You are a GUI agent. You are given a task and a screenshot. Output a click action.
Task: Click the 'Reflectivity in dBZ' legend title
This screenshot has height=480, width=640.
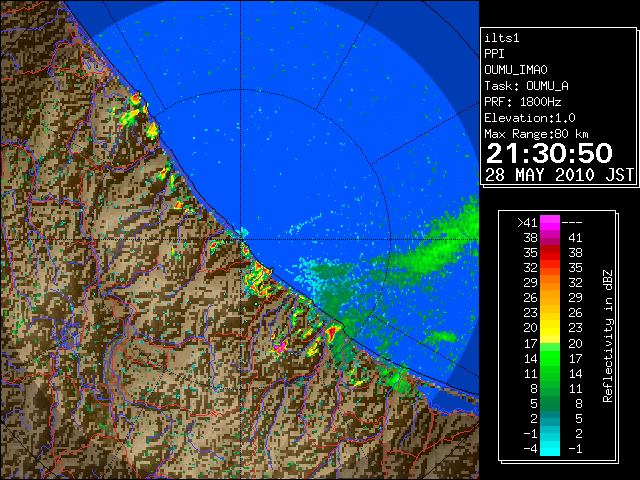[x=608, y=336]
